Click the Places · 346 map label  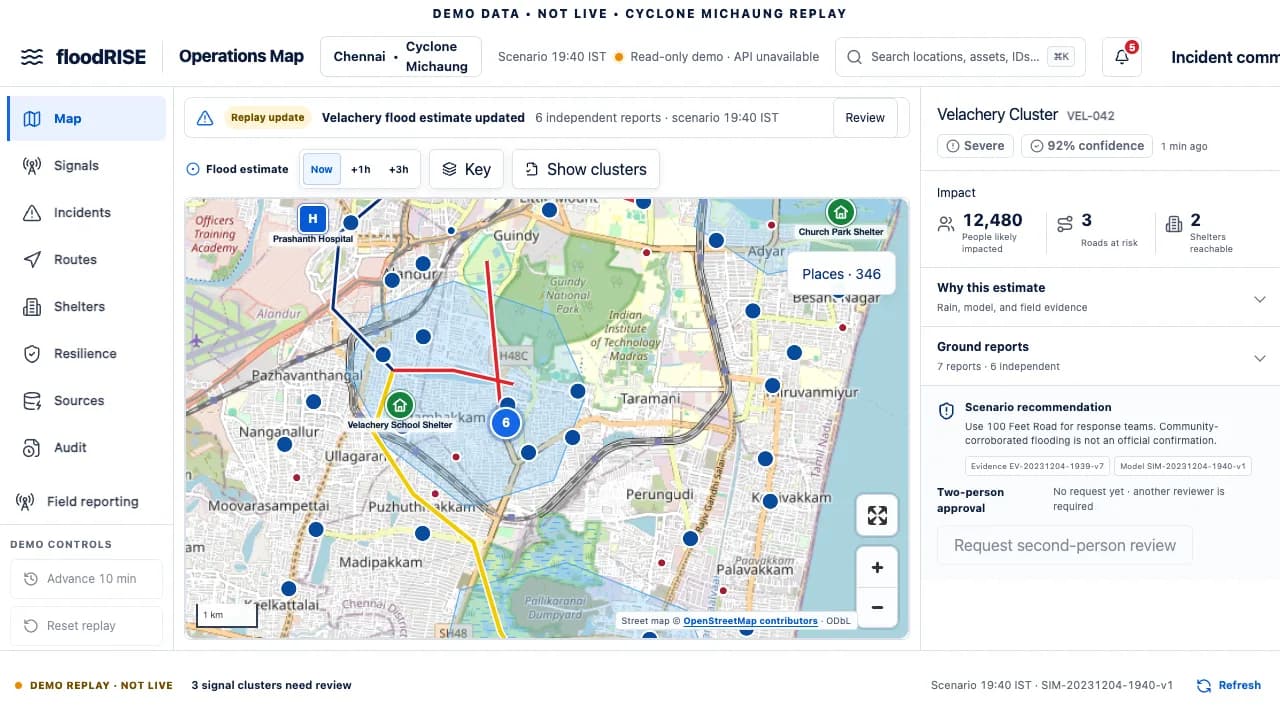[841, 274]
